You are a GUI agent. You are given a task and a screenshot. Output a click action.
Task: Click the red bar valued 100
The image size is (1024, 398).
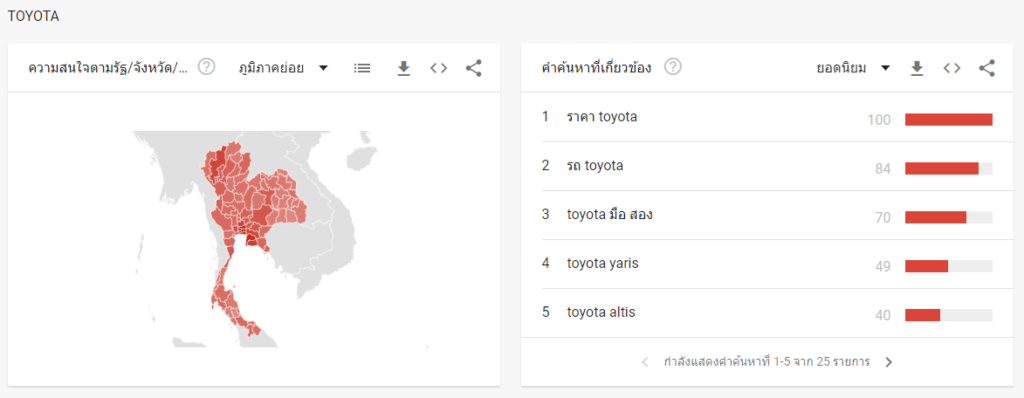pos(948,120)
